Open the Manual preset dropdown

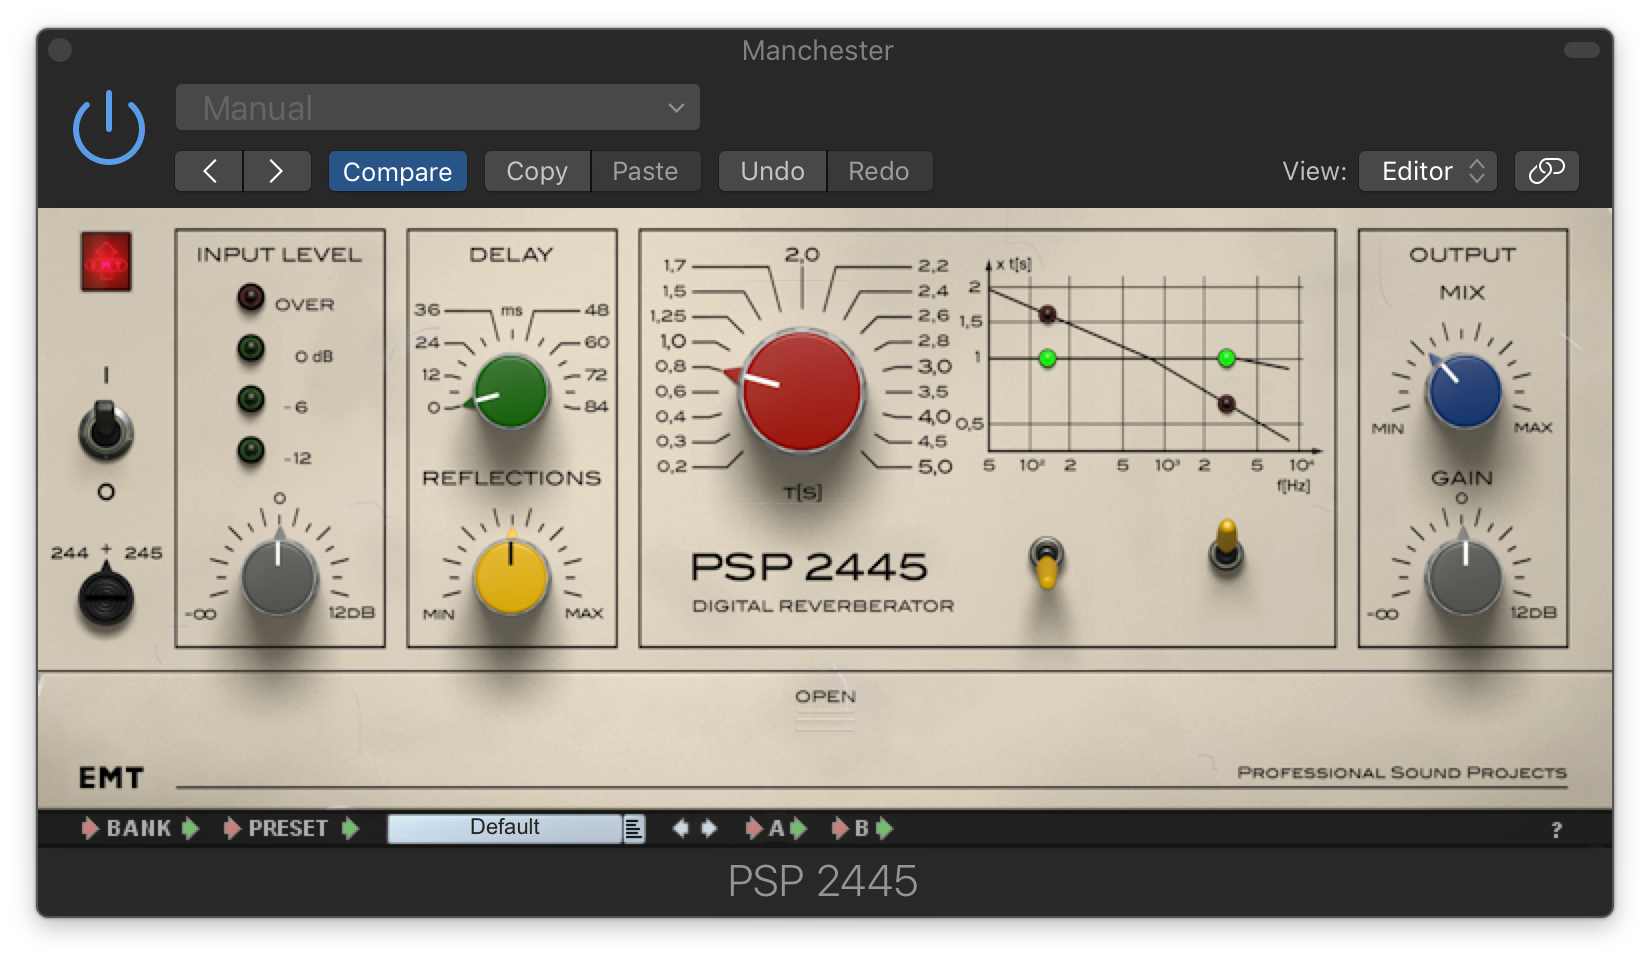(437, 108)
